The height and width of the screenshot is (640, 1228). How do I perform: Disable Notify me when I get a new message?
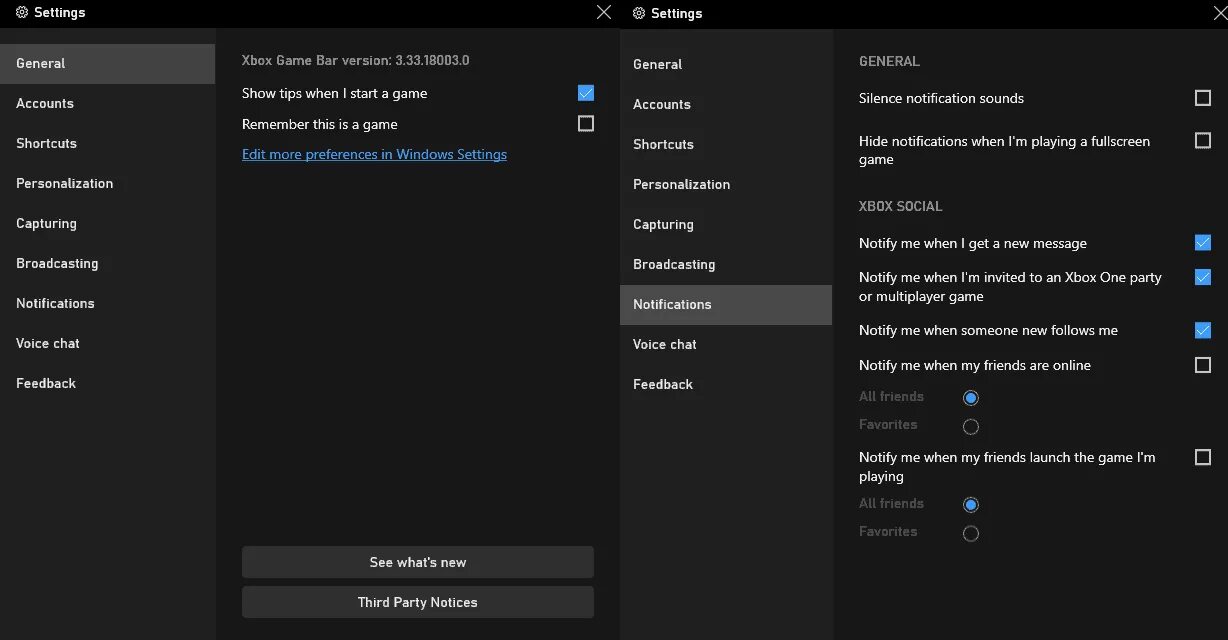(x=1203, y=243)
